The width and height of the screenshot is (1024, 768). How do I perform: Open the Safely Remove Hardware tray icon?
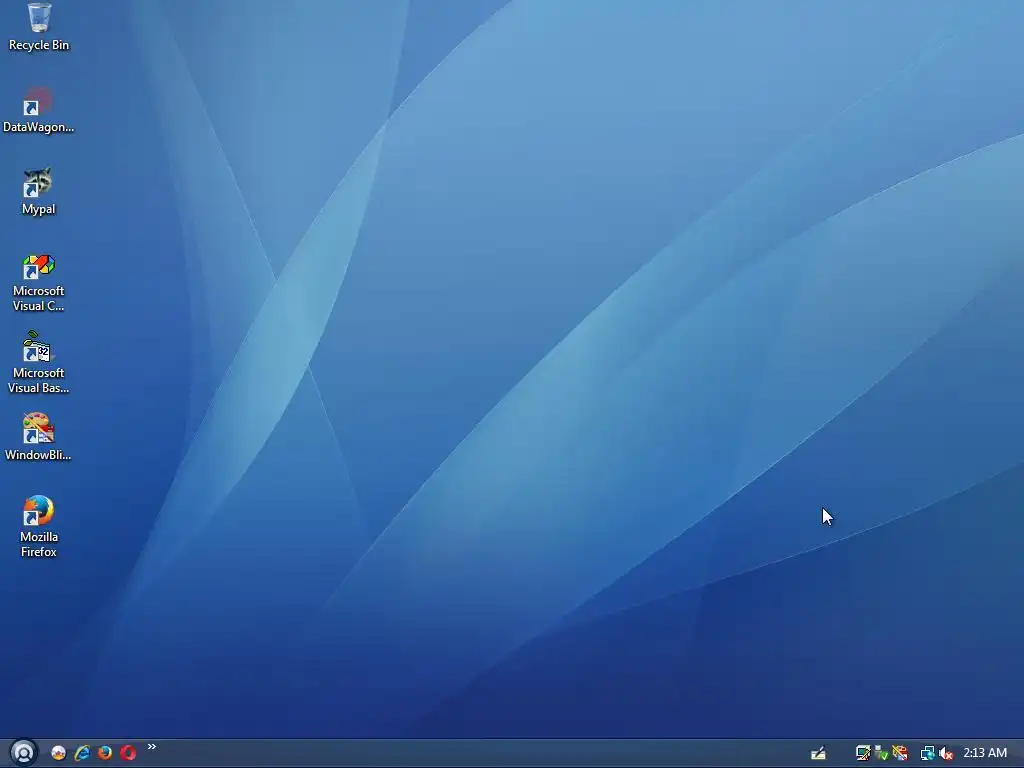pyautogui.click(x=882, y=753)
